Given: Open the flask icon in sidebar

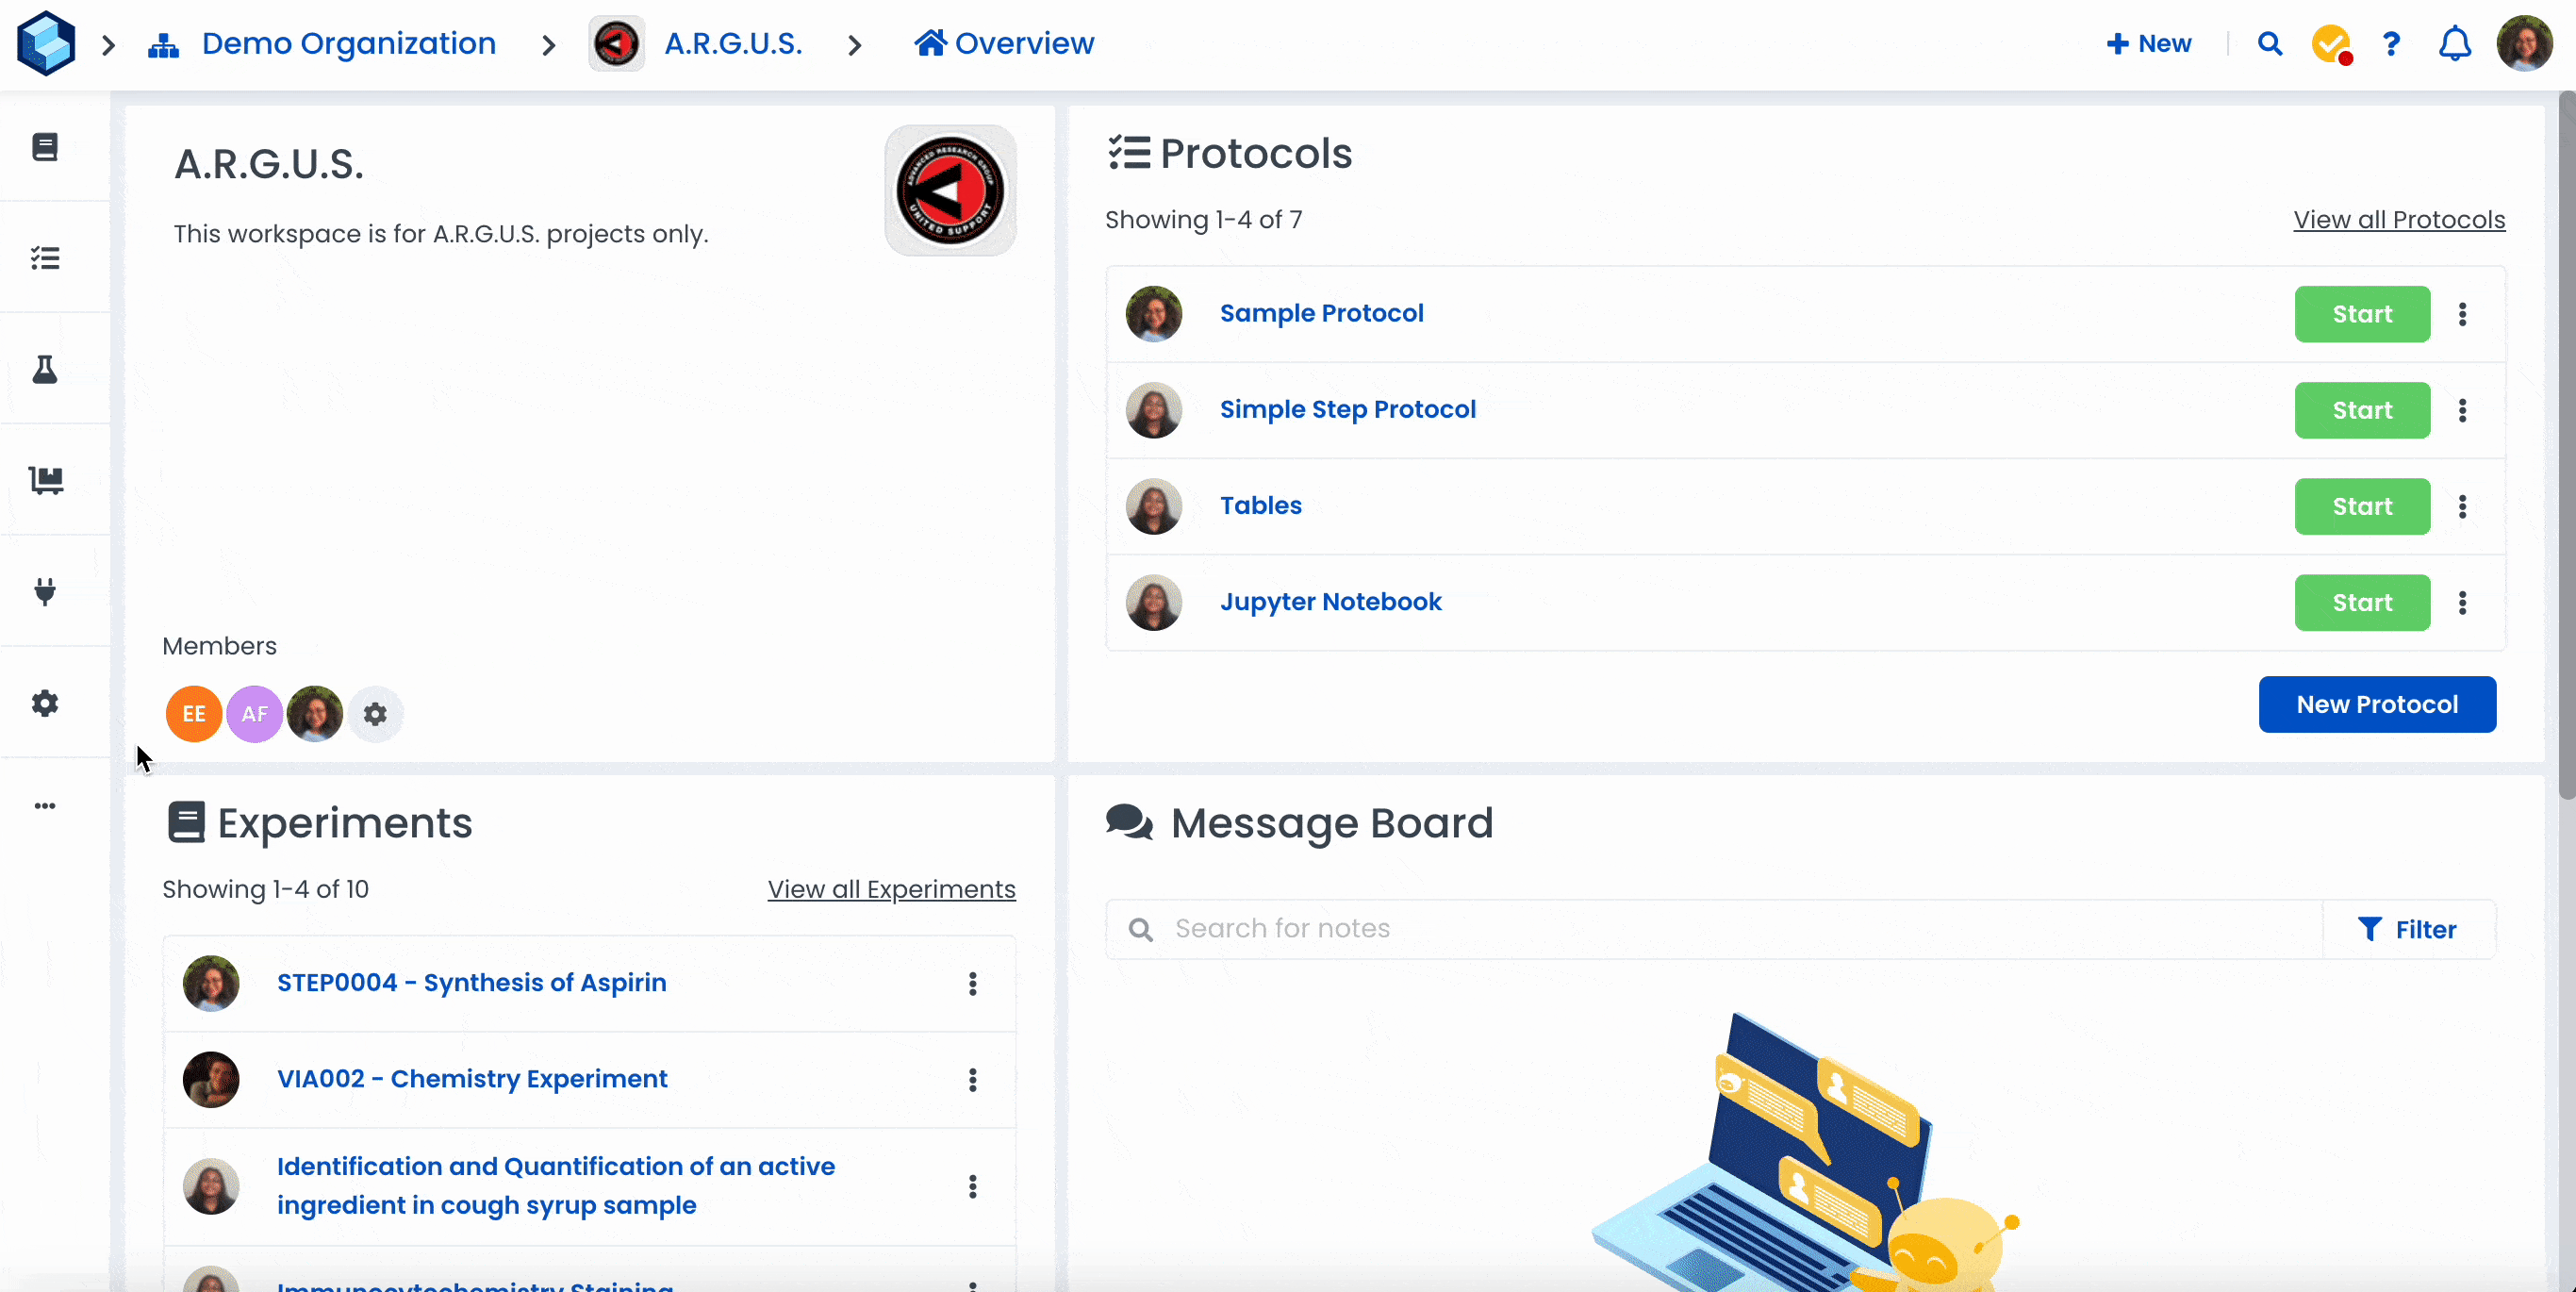Looking at the screenshot, I should [45, 370].
